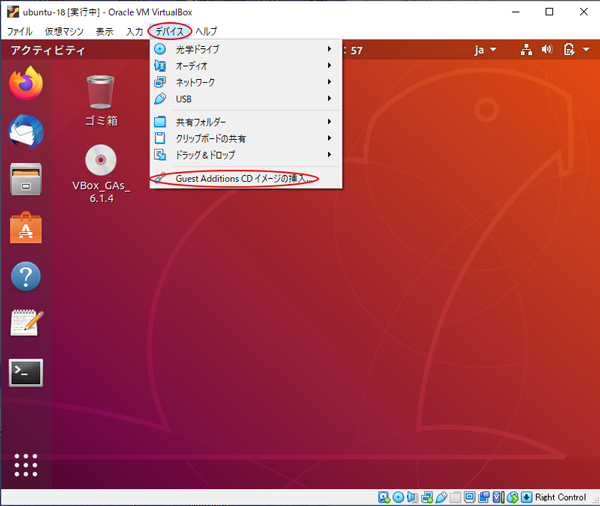Click the mouse integration status icon

[512, 497]
